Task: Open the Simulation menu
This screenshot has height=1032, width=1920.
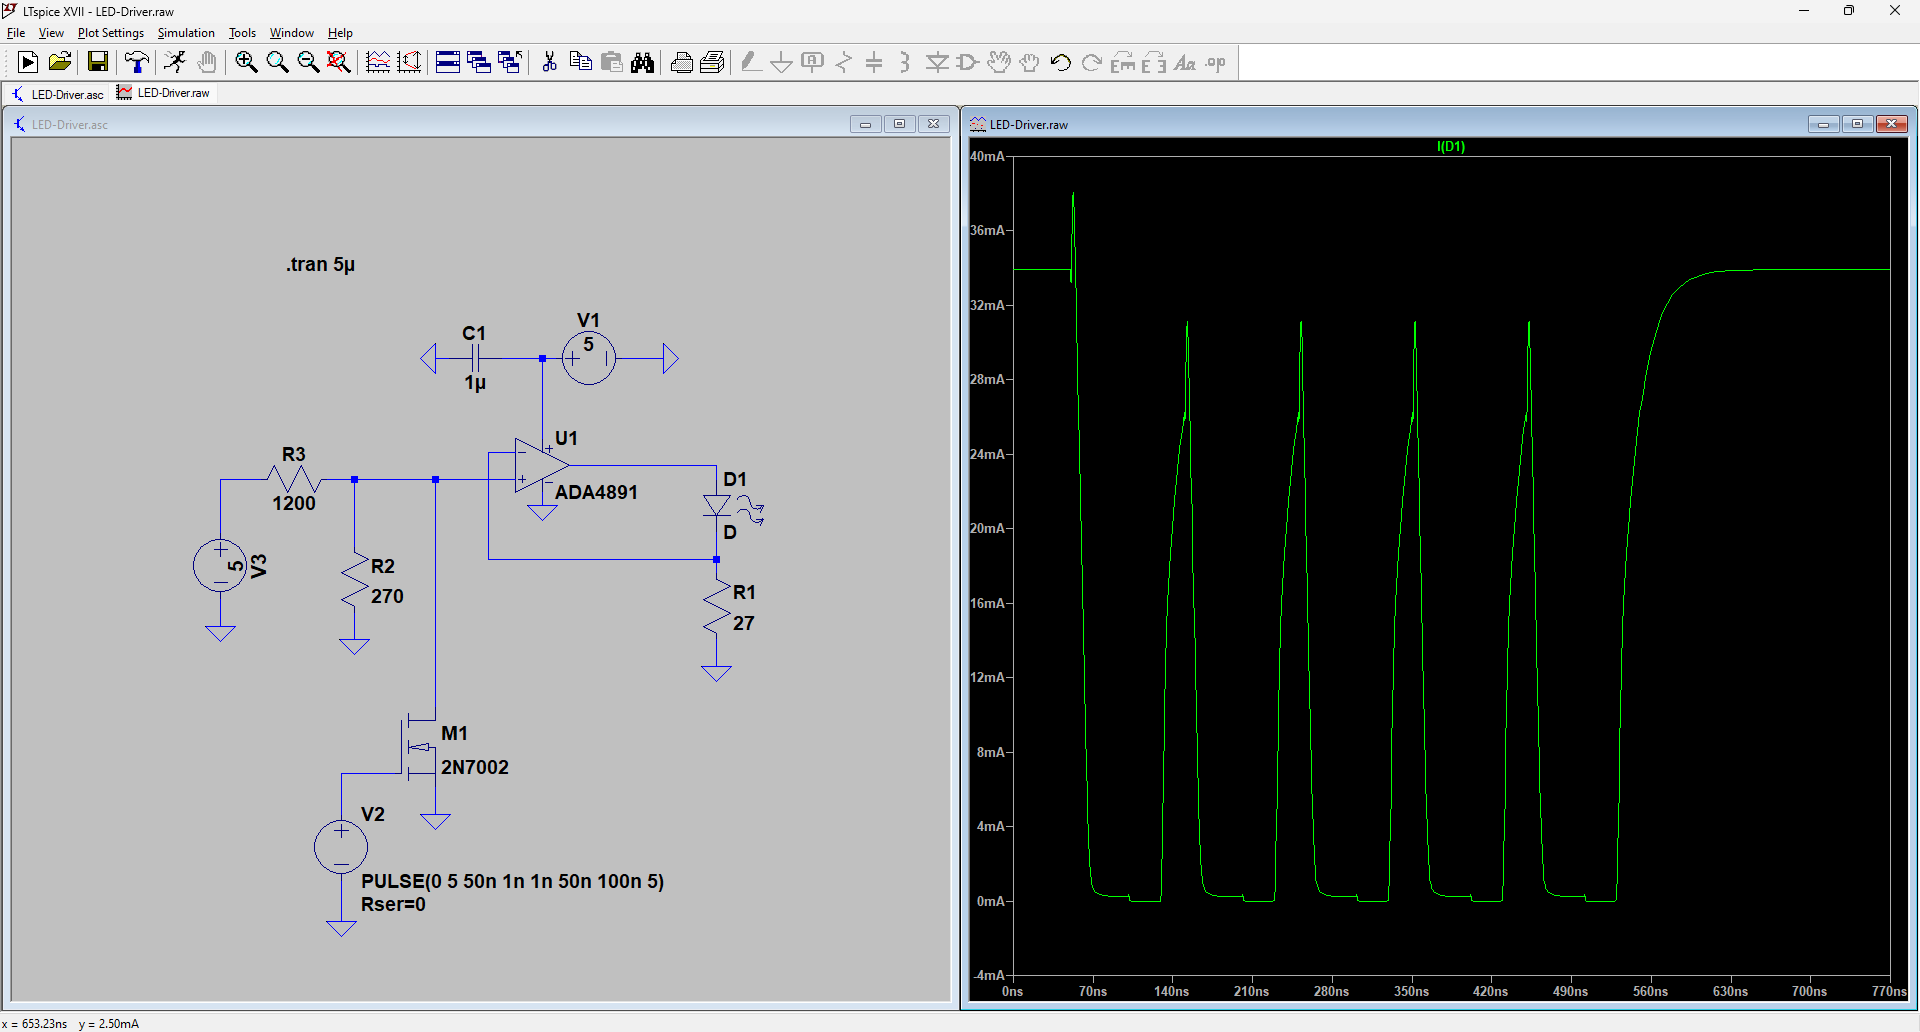Action: pyautogui.click(x=186, y=33)
